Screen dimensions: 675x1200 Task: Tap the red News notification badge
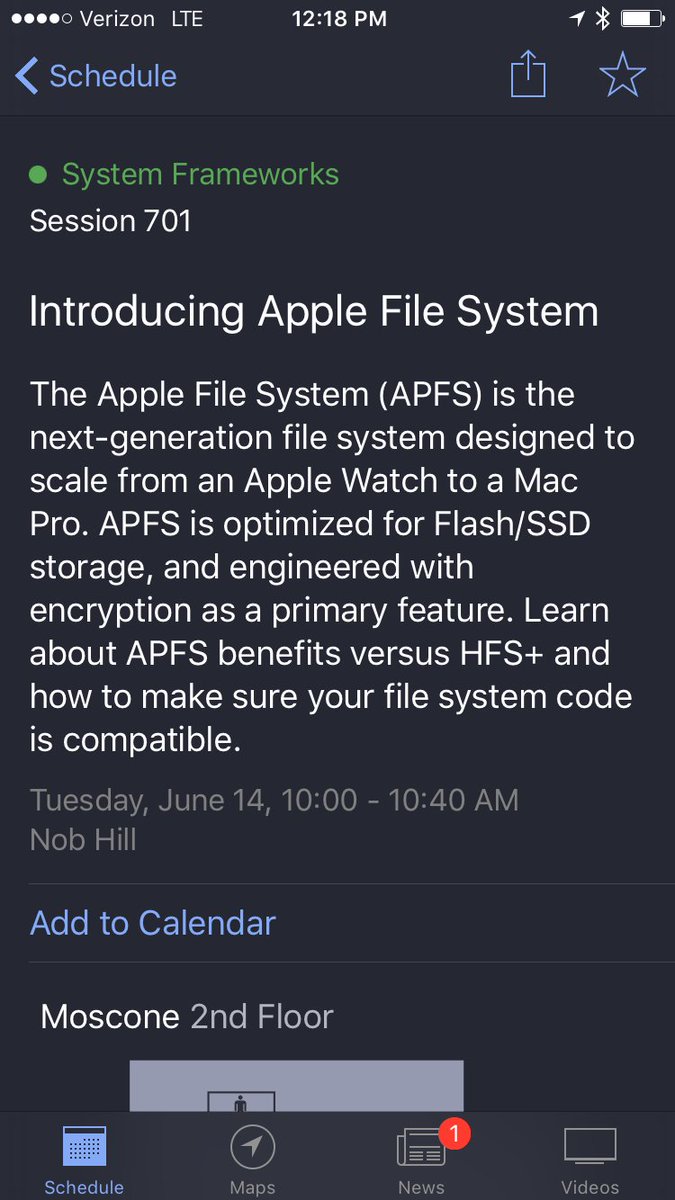(x=454, y=1133)
